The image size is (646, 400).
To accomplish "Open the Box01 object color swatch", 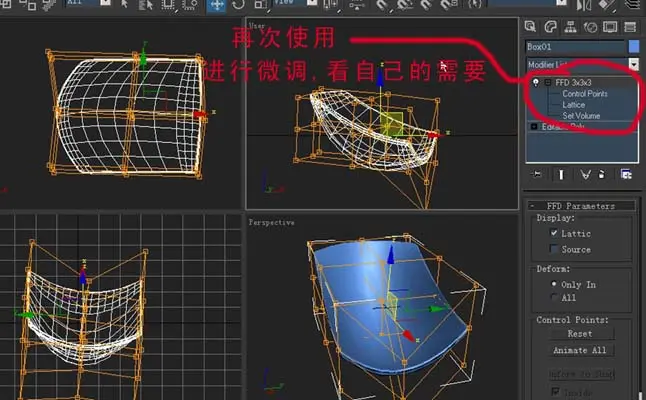I will [x=634, y=47].
